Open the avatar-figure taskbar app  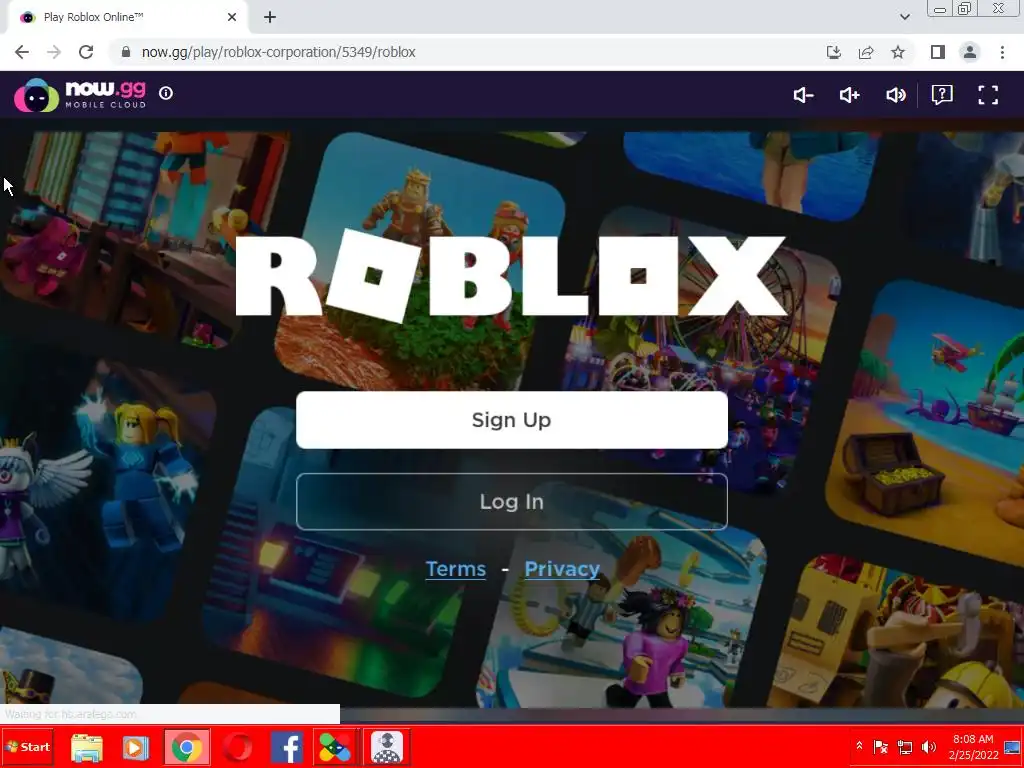click(x=387, y=747)
